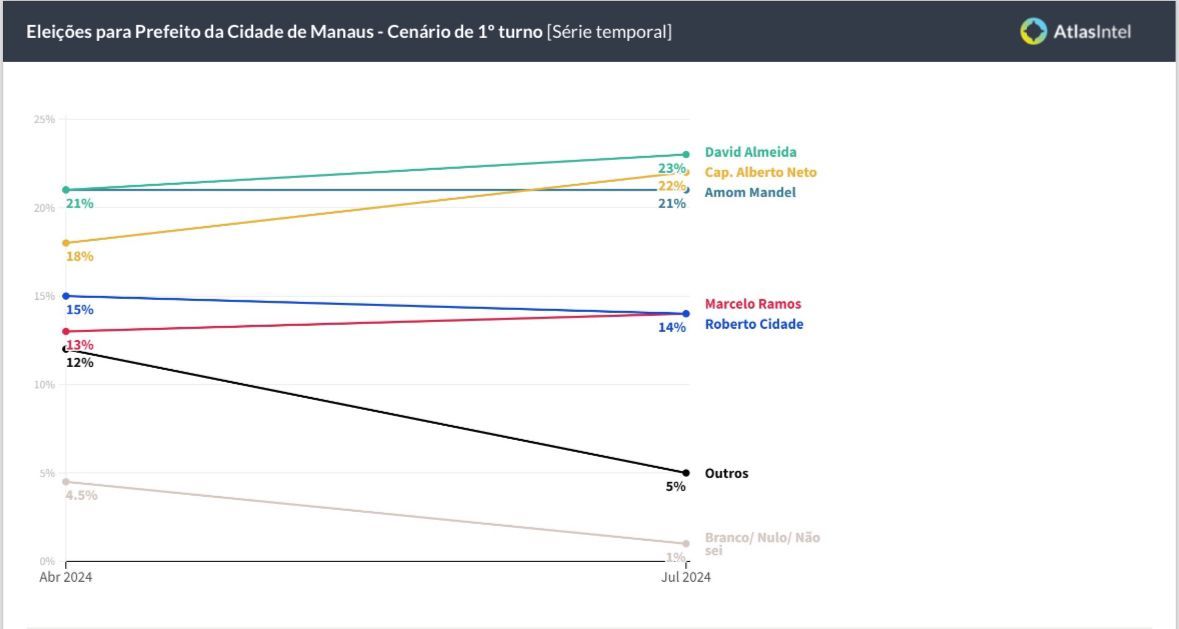Viewport: 1179px width, 629px height.
Task: Select the Branco/ Nulo/ Não sei label
Action: coord(761,543)
